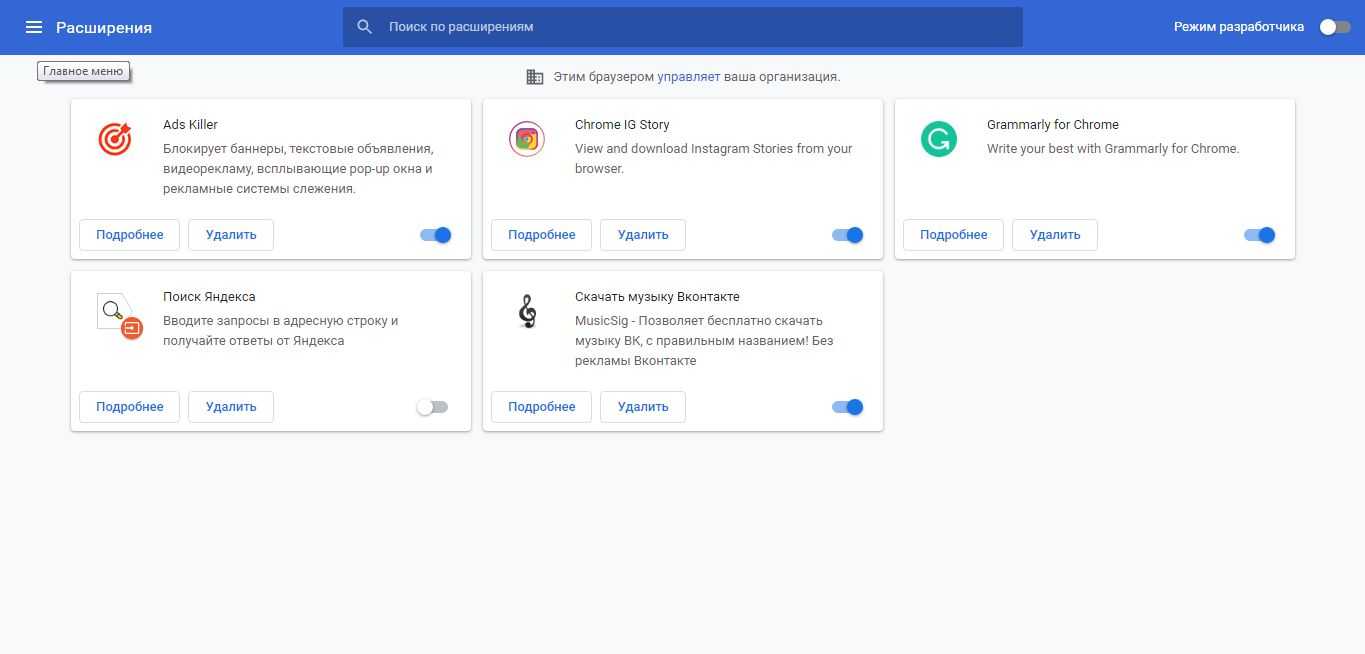Open Подробнее for Скачать музыку Вконтакте
The width and height of the screenshot is (1365, 654).
[541, 407]
